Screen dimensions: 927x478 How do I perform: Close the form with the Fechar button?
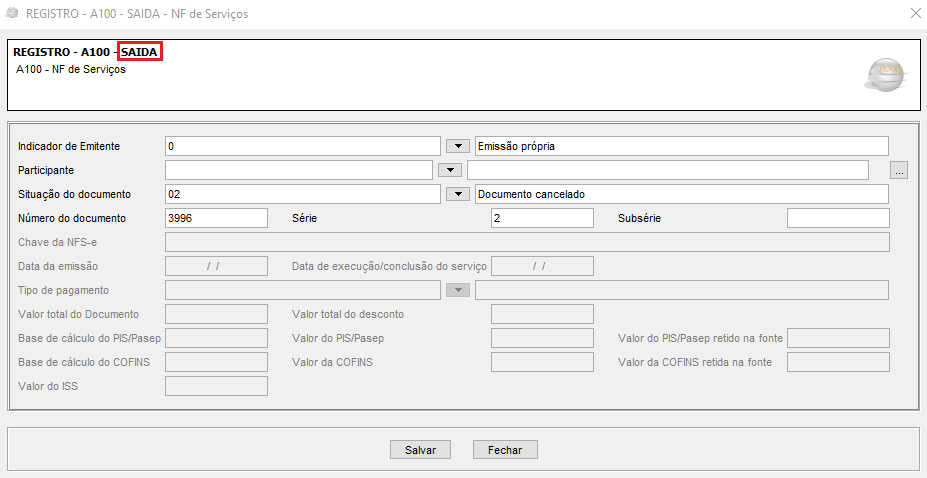(x=505, y=450)
